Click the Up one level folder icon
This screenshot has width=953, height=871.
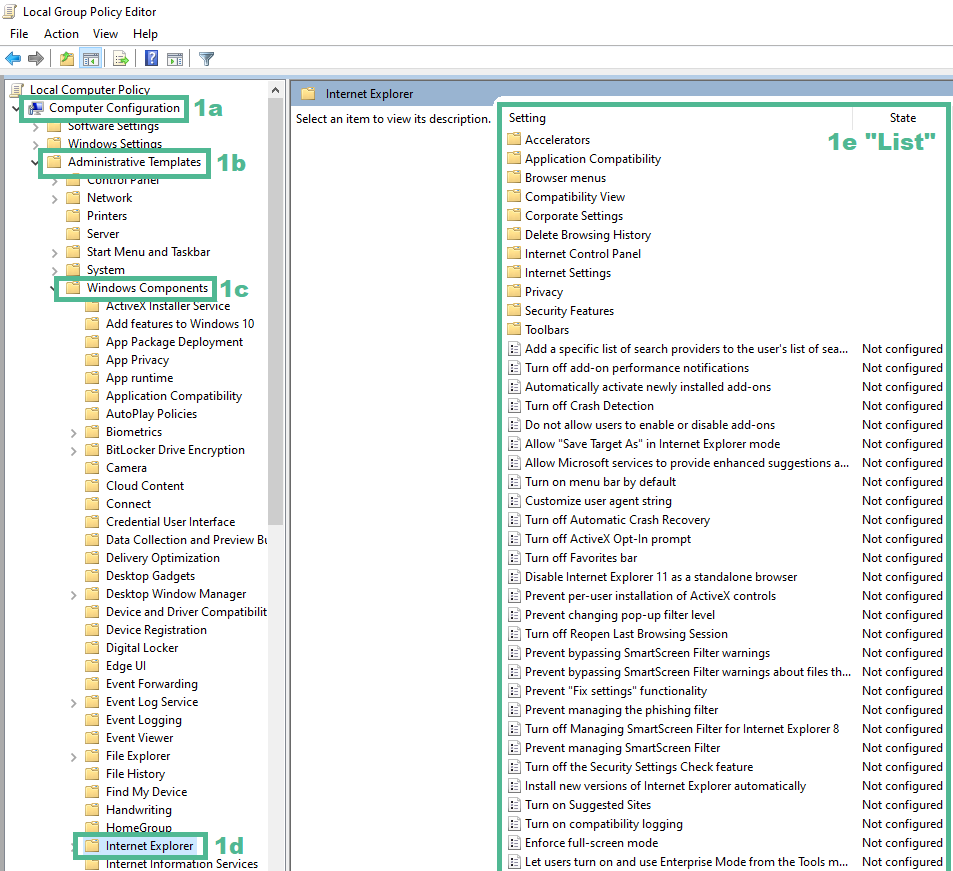[x=66, y=59]
